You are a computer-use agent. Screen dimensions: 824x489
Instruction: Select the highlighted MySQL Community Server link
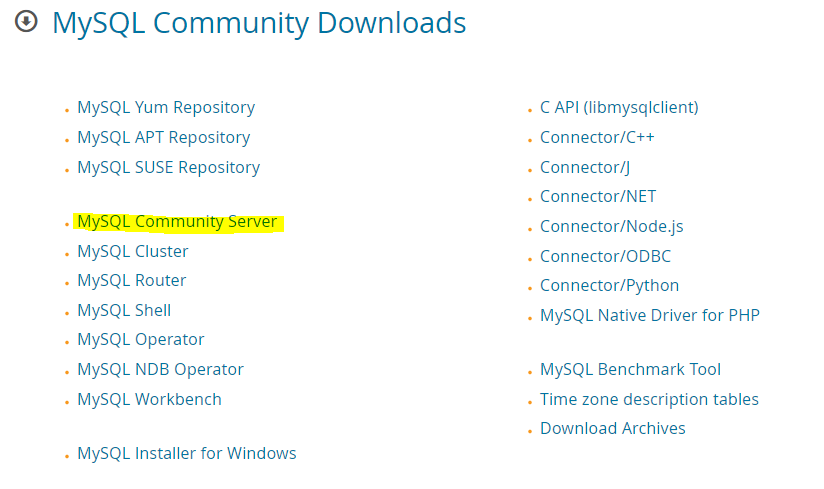point(177,222)
